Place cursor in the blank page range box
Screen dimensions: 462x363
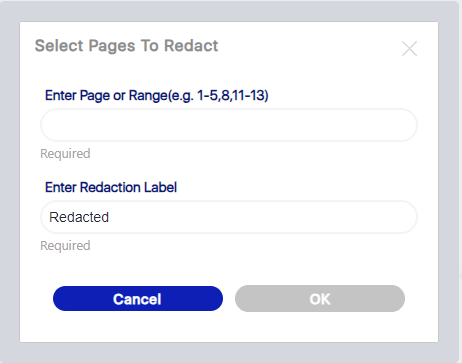tap(229, 125)
